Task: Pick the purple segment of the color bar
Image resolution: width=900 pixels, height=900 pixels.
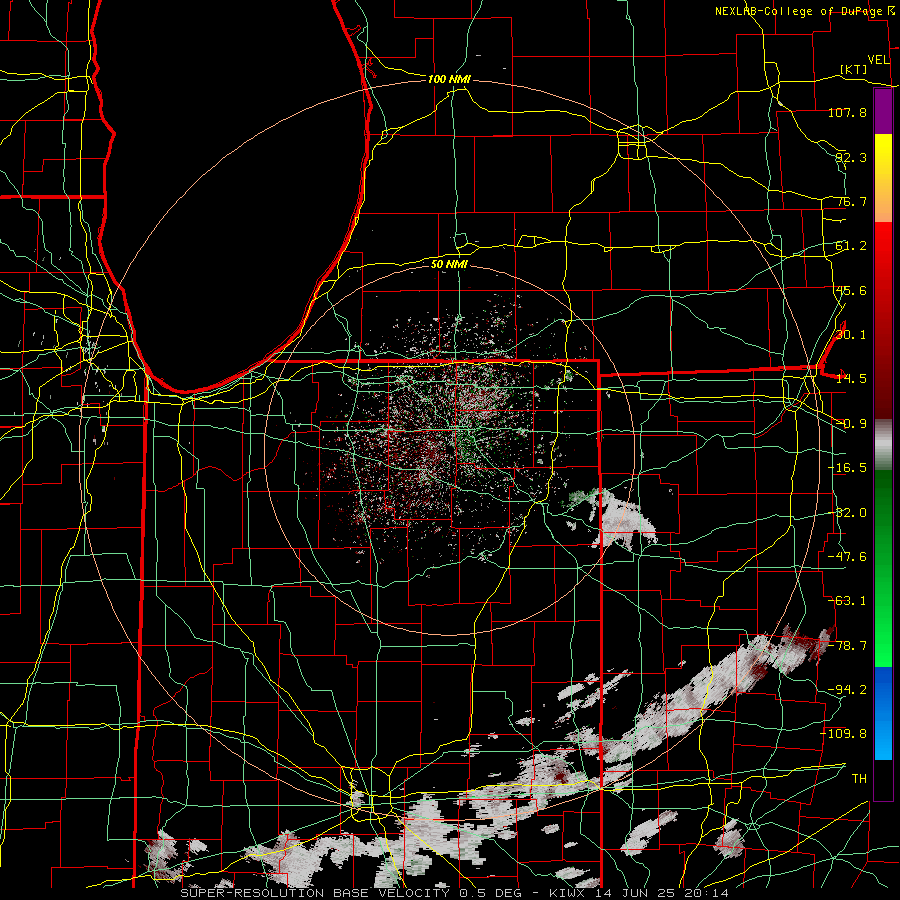Action: pyautogui.click(x=883, y=112)
